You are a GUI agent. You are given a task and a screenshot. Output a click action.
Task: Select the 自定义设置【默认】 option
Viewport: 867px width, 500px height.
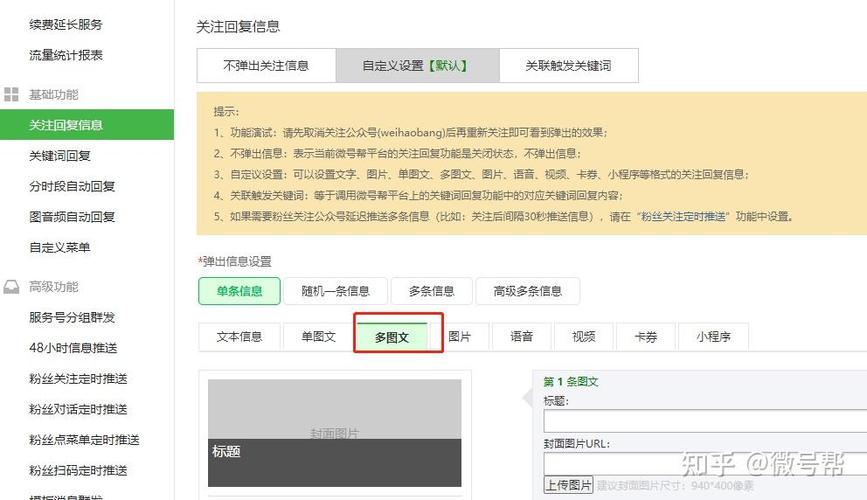(x=417, y=65)
